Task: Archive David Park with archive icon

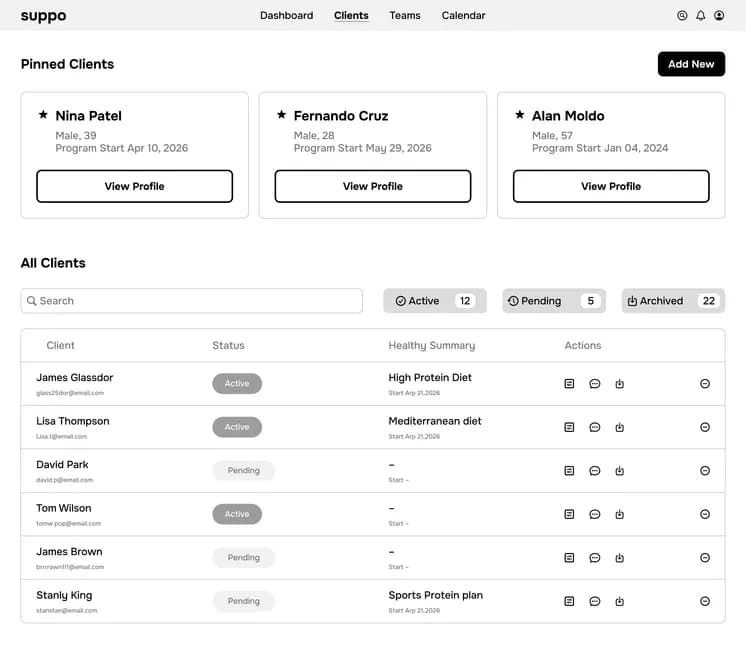Action: coord(619,471)
